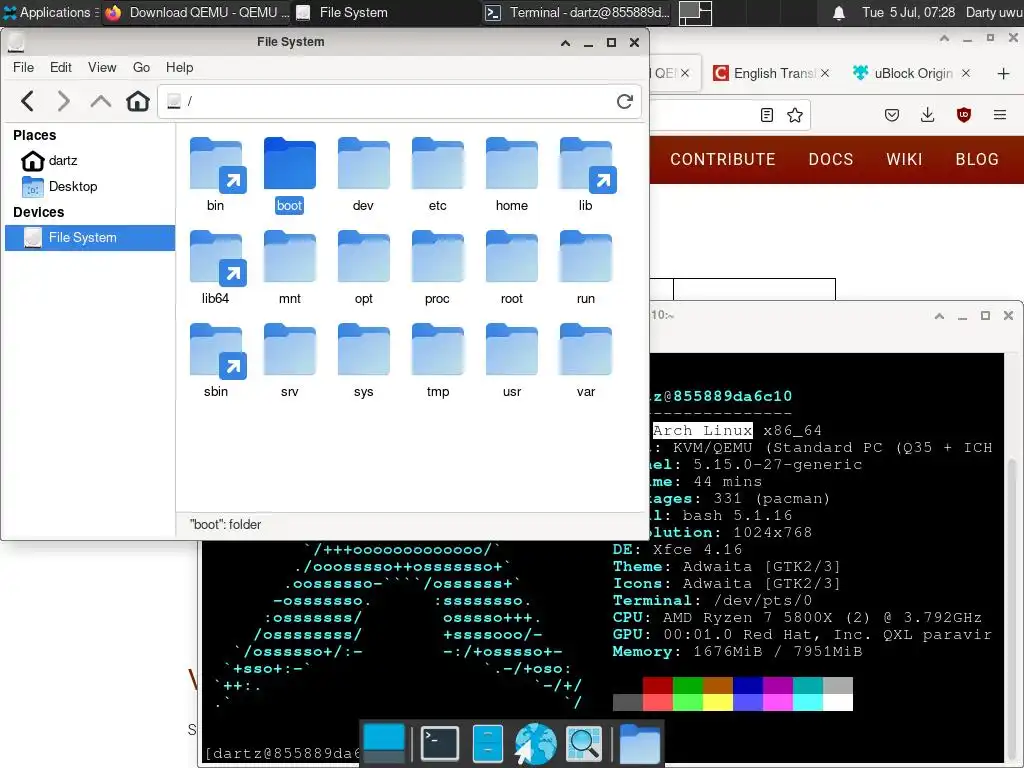Open the Help menu
The height and width of the screenshot is (768, 1024).
[x=180, y=67]
